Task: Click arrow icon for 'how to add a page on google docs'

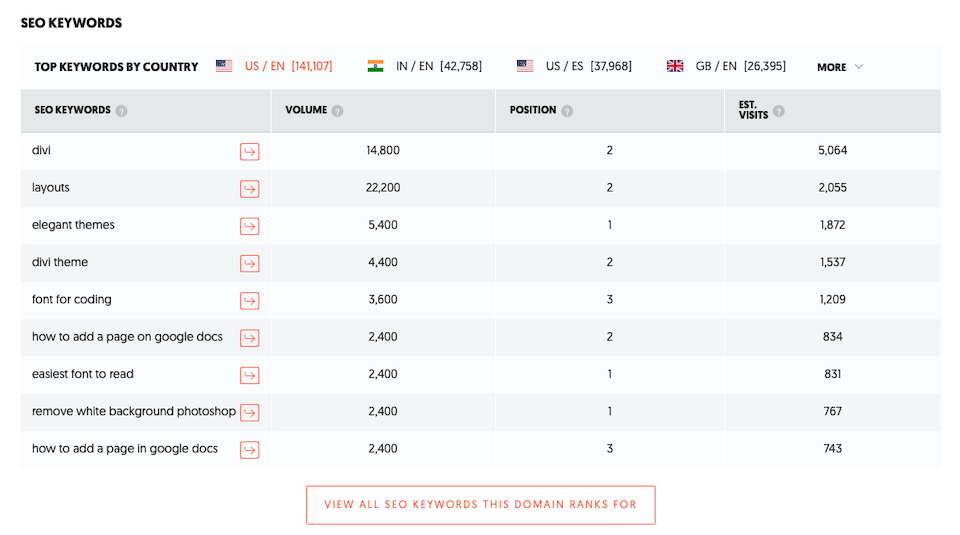Action: (249, 338)
